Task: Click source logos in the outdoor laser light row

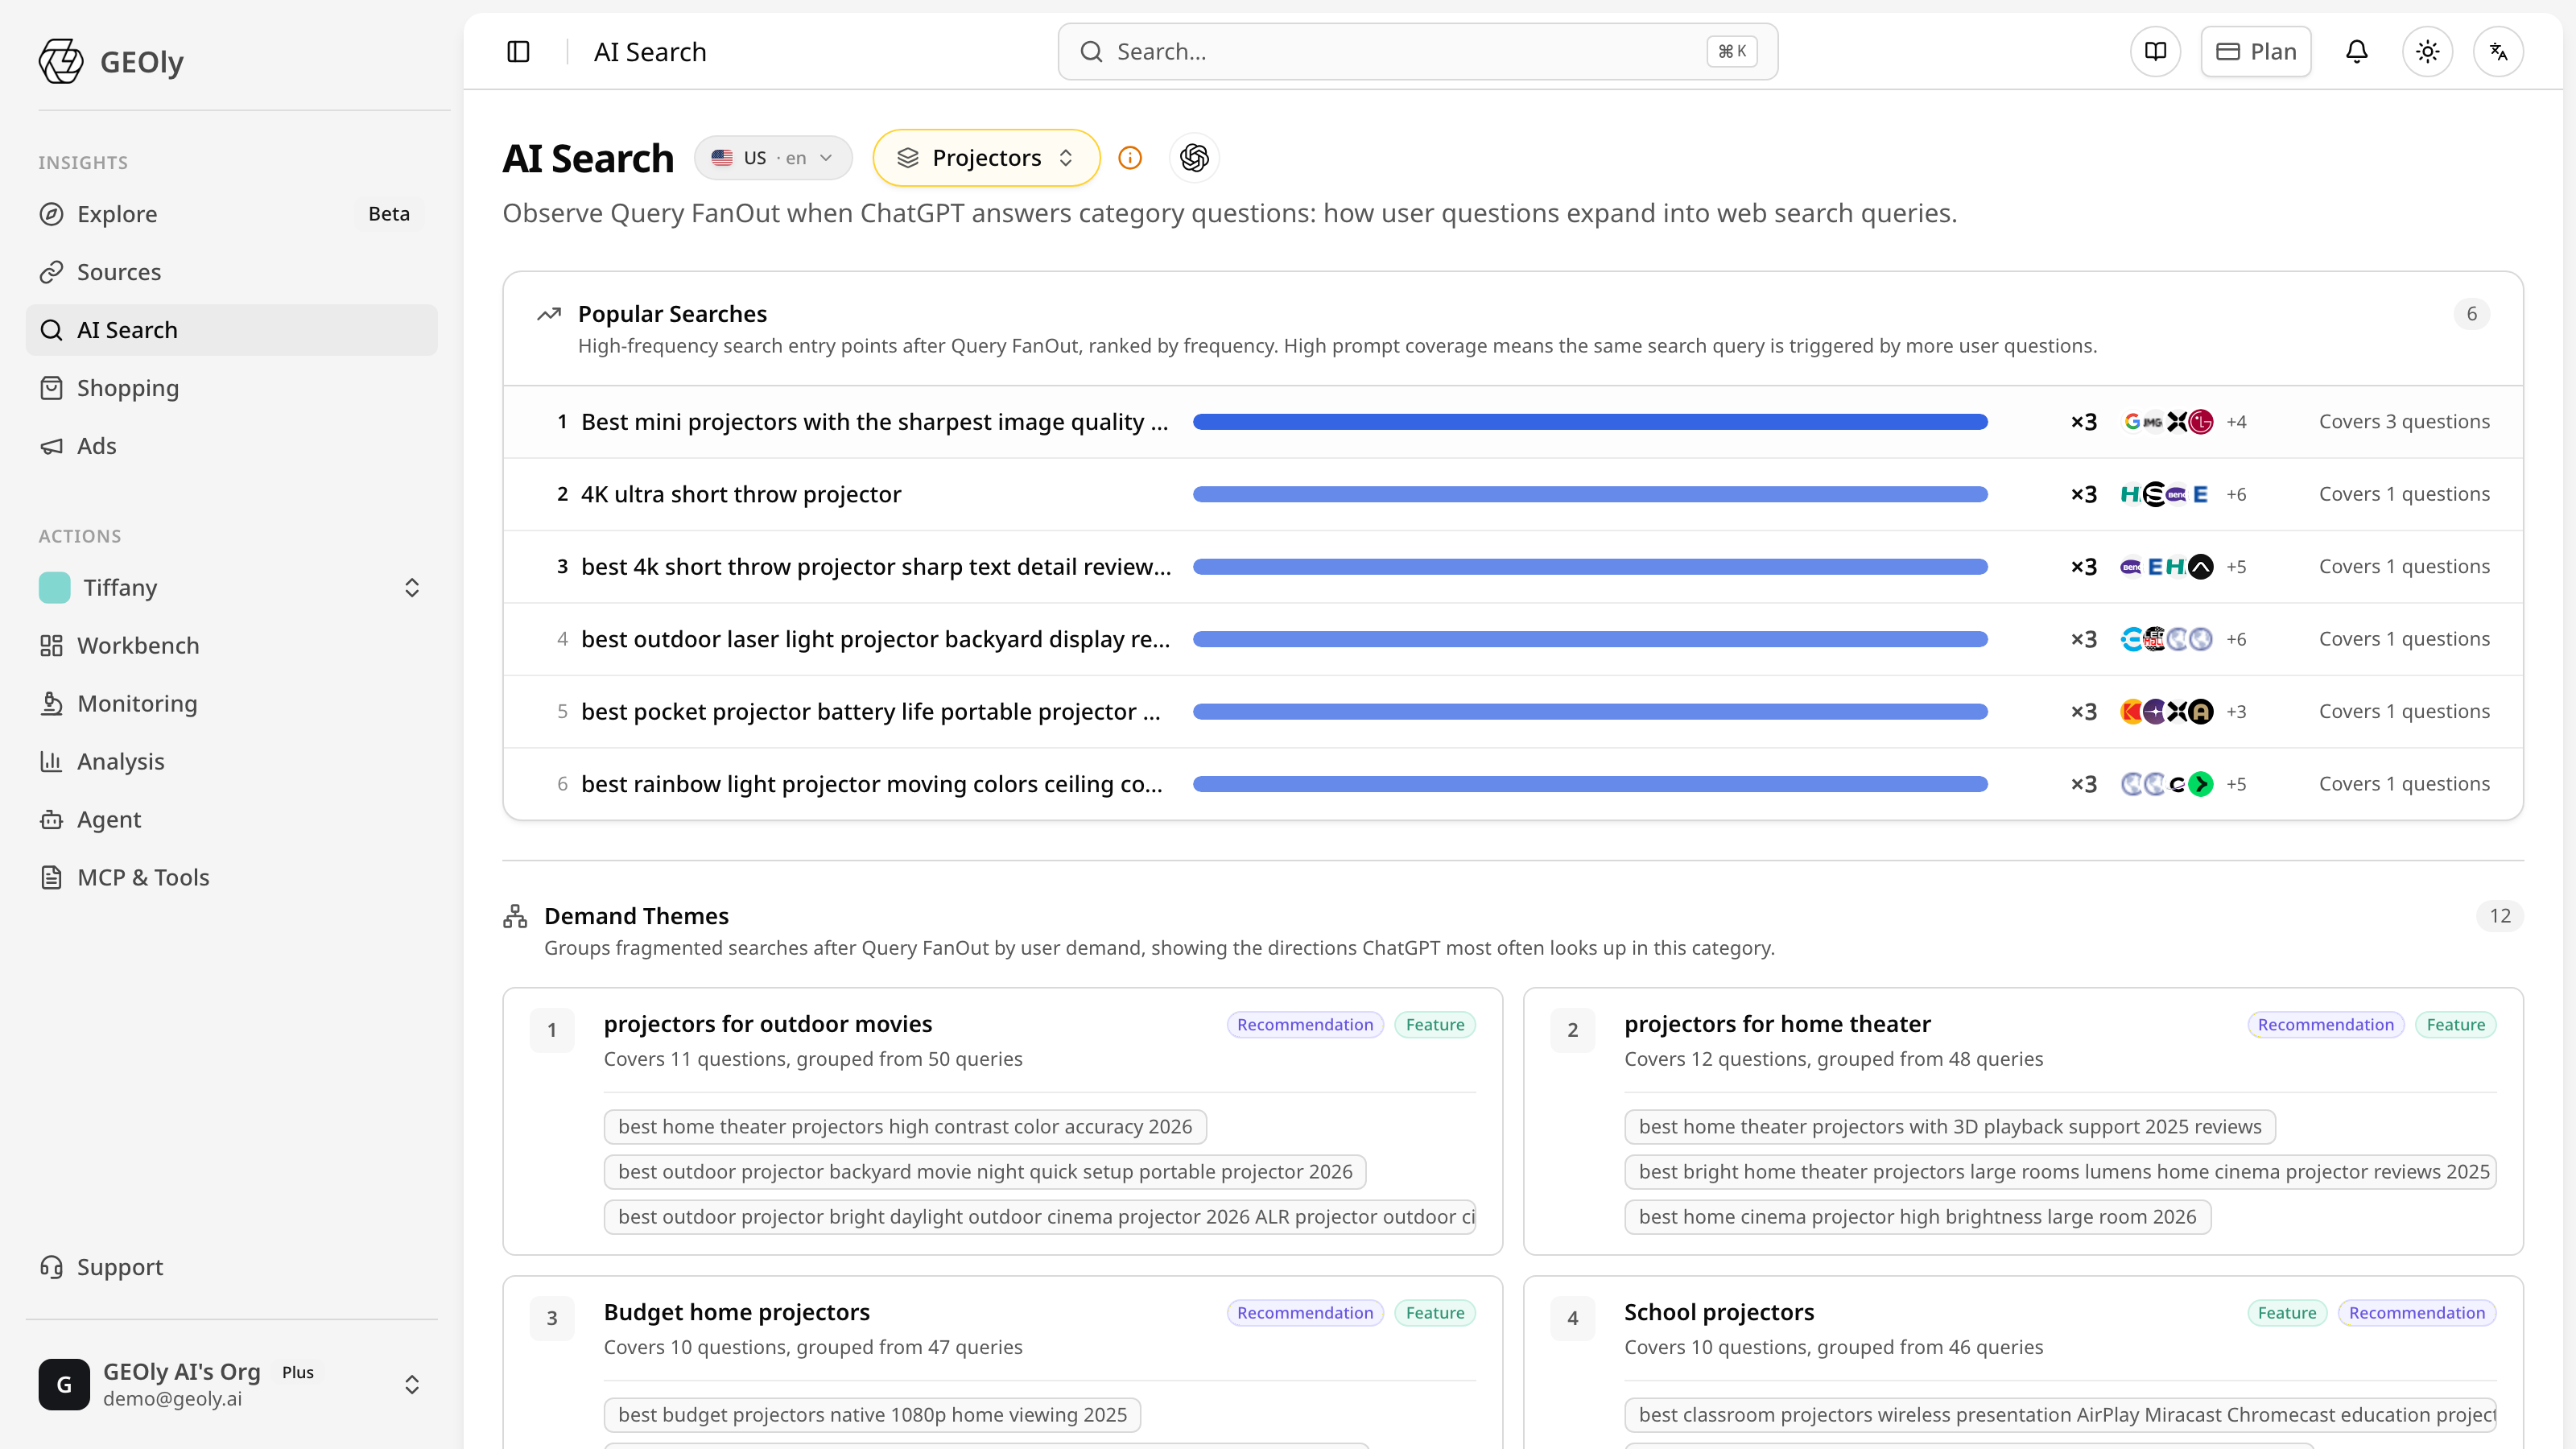Action: 2167,639
